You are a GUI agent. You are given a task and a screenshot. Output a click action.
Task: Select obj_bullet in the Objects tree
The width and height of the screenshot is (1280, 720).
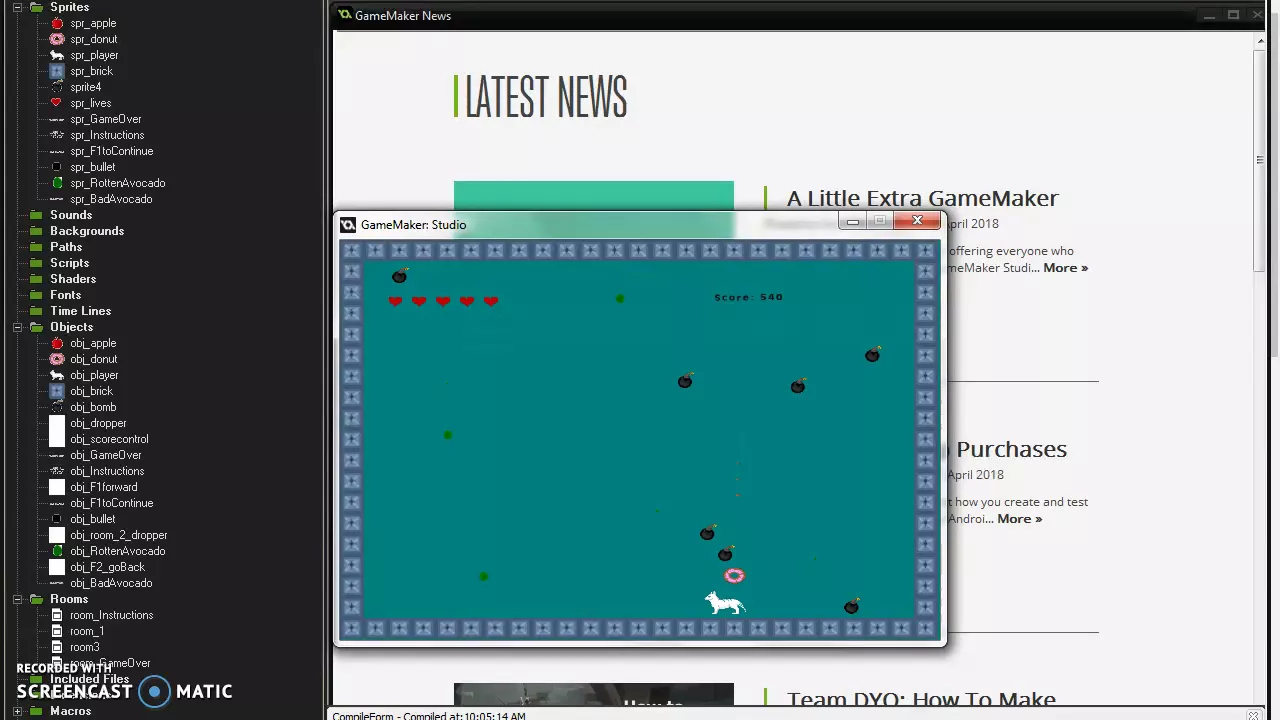click(x=93, y=519)
